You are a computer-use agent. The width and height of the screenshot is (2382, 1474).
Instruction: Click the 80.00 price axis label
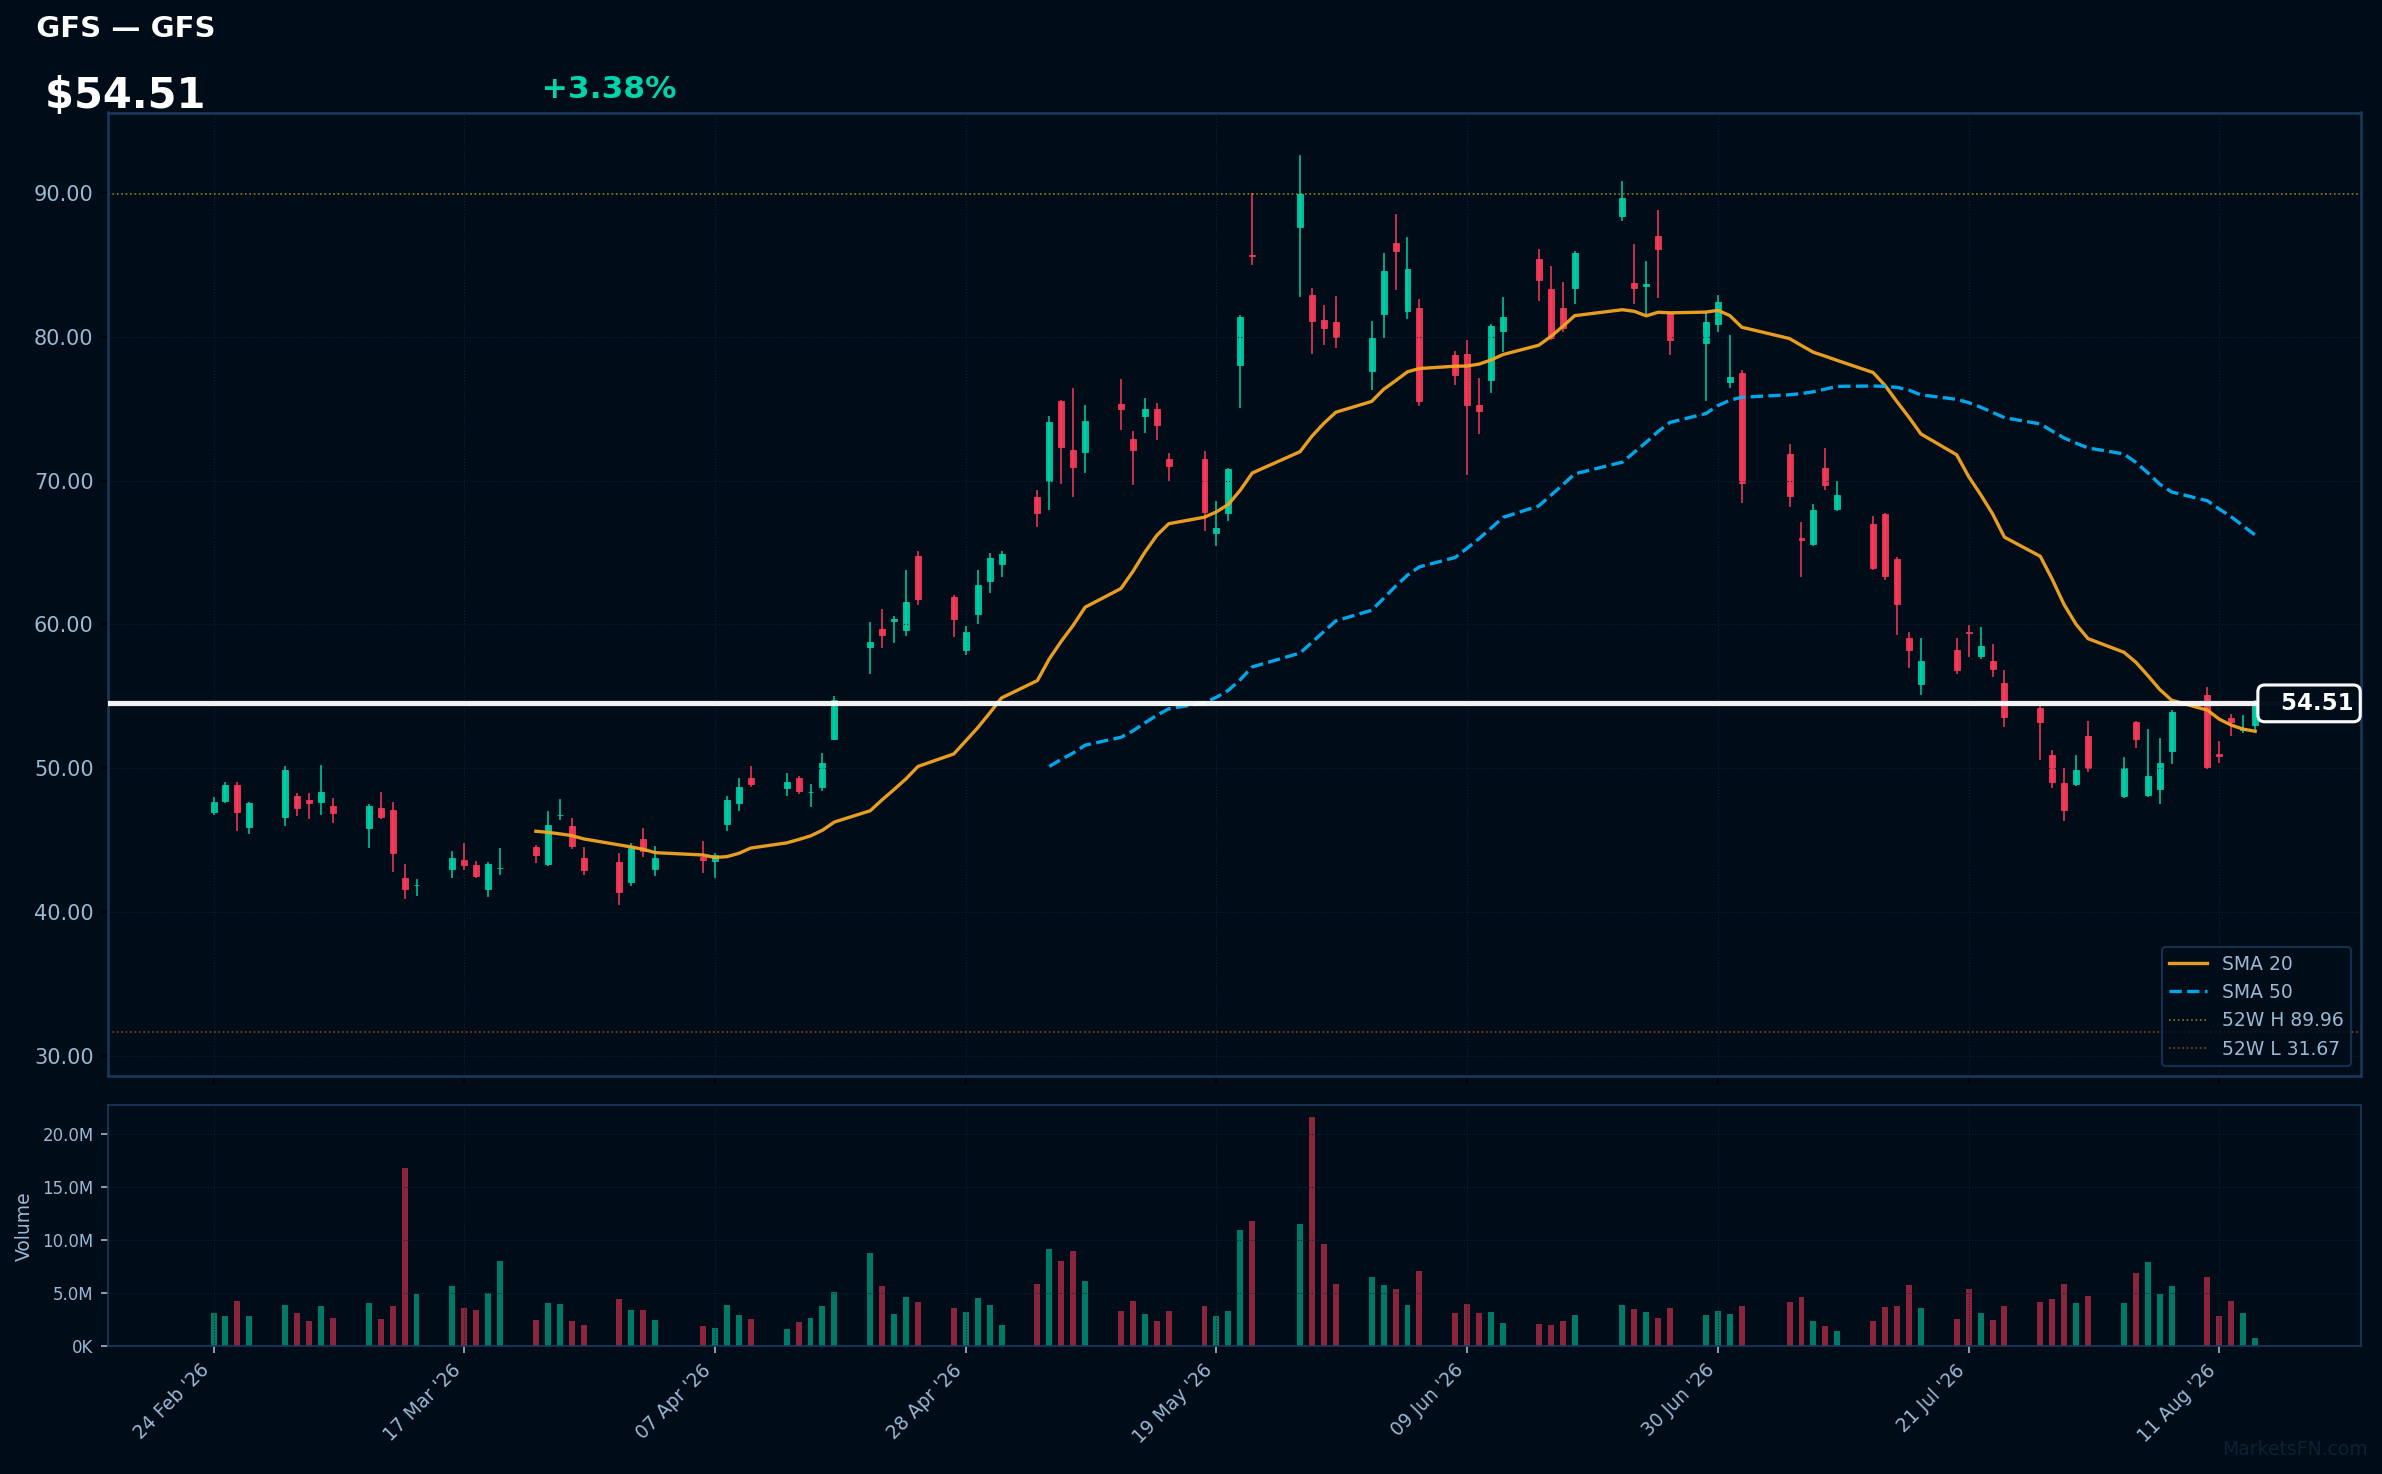63,338
